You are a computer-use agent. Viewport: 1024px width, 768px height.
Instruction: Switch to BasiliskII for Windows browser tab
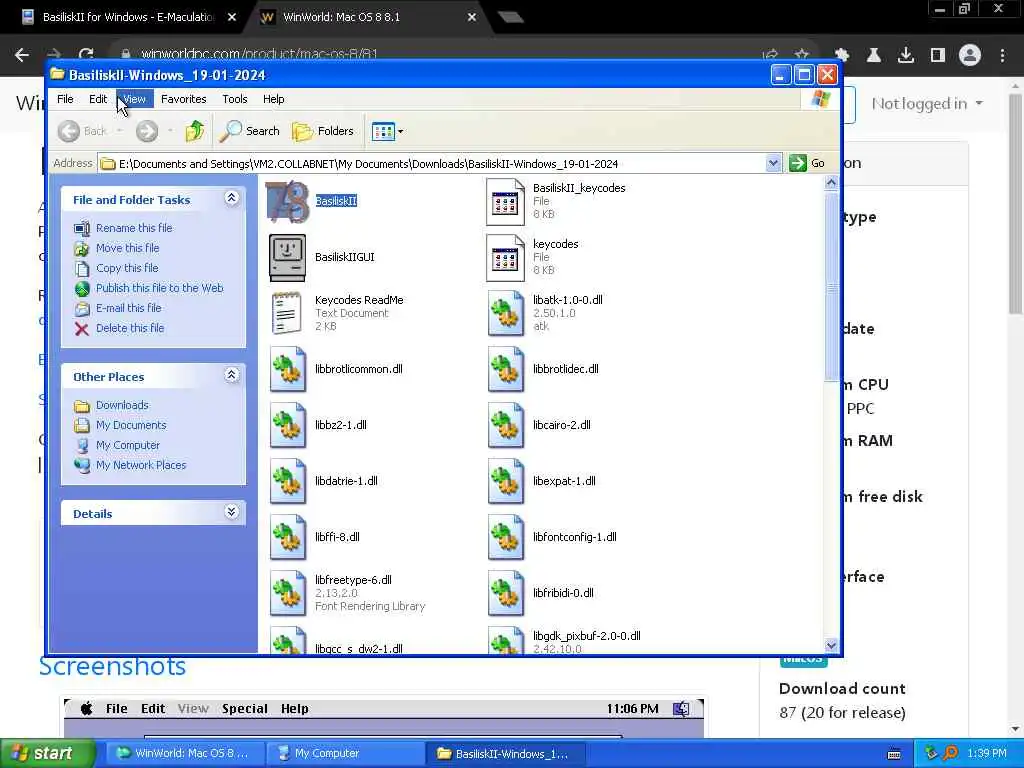(127, 17)
